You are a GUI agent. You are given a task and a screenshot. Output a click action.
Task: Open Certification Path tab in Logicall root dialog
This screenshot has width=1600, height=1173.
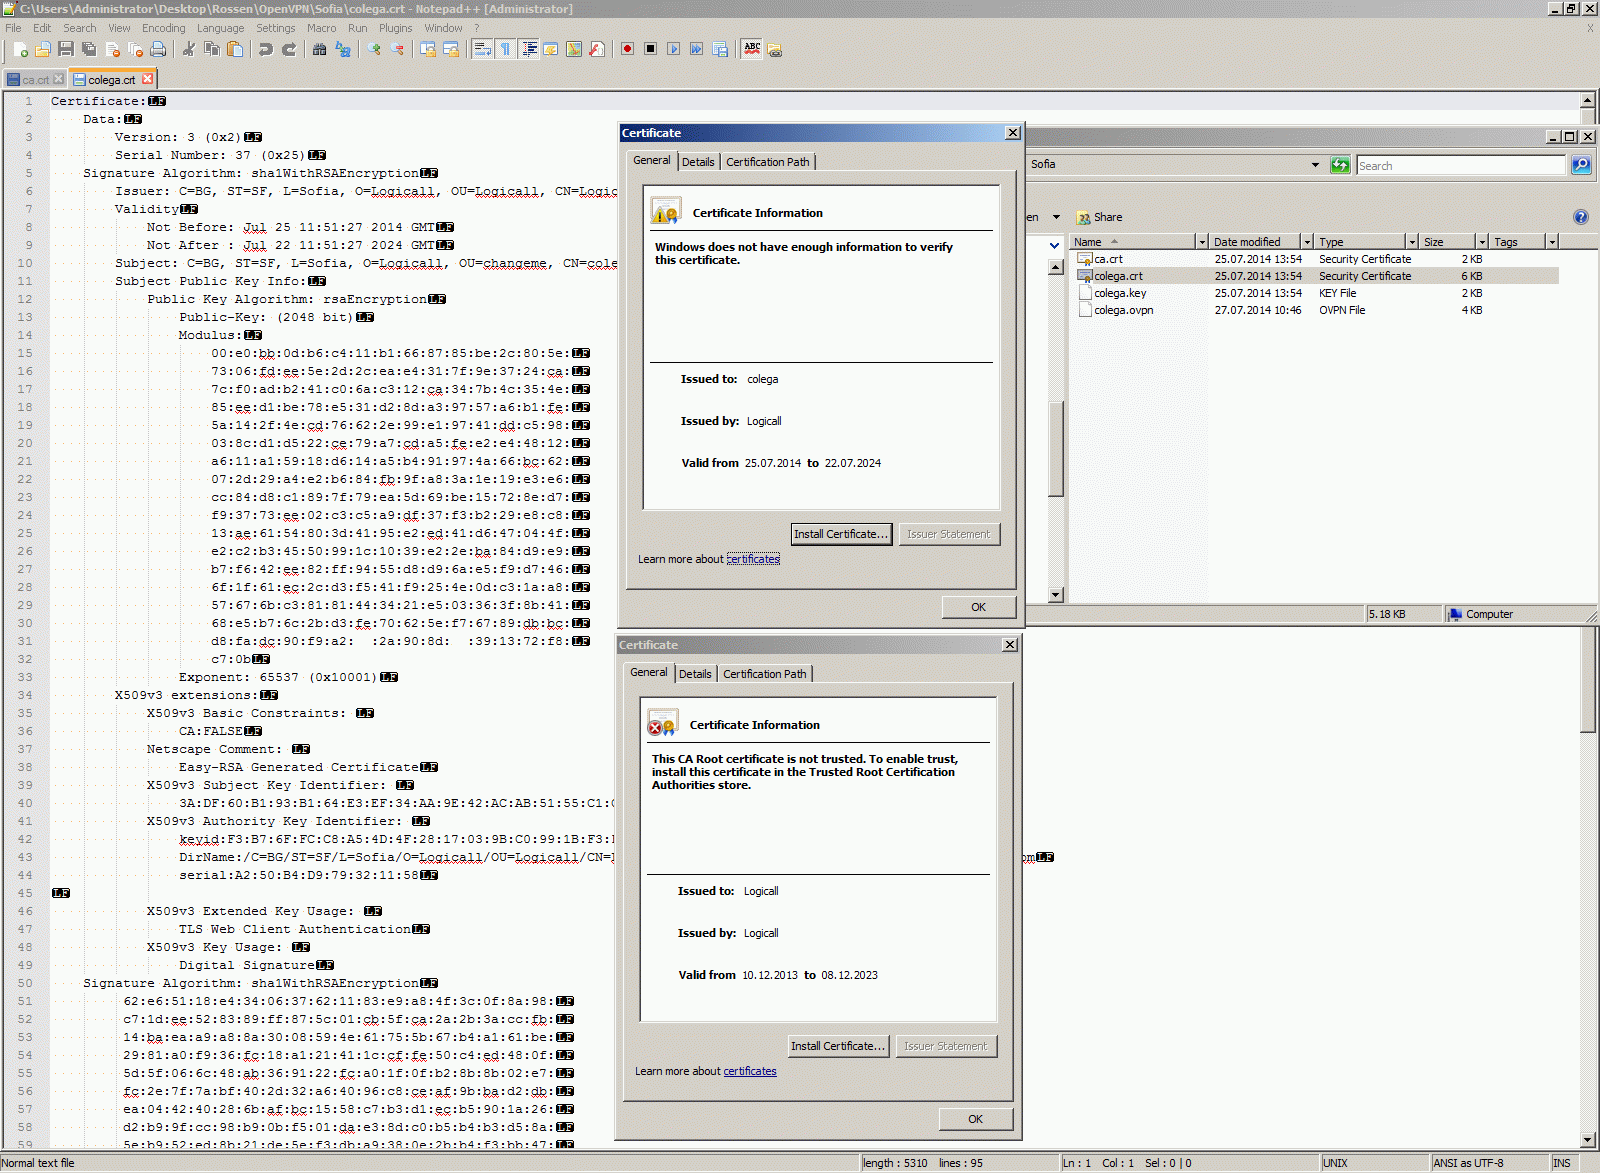point(765,674)
